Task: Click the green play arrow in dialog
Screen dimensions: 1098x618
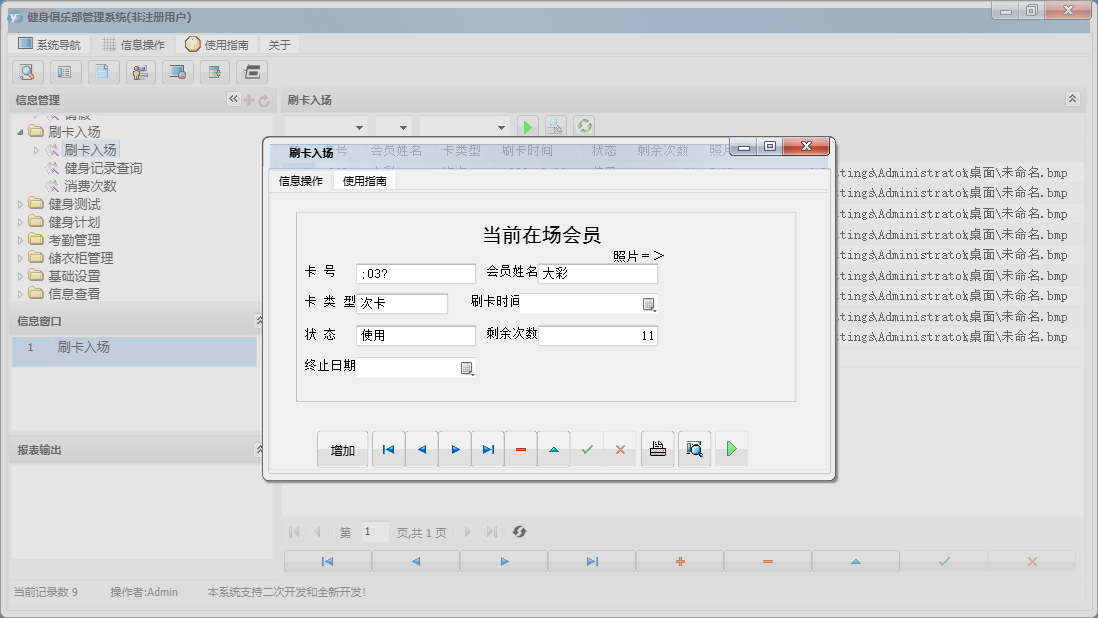Action: tap(731, 450)
